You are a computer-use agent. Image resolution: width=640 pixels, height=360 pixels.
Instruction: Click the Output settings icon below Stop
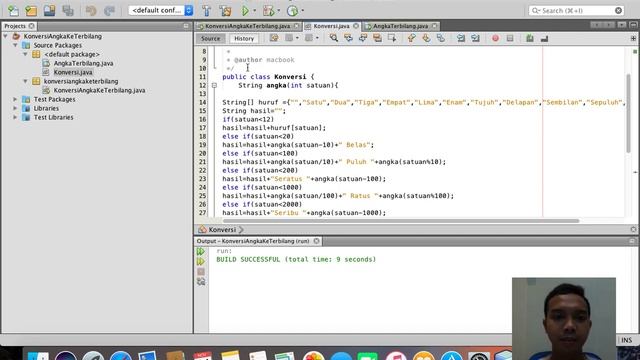[x=201, y=282]
